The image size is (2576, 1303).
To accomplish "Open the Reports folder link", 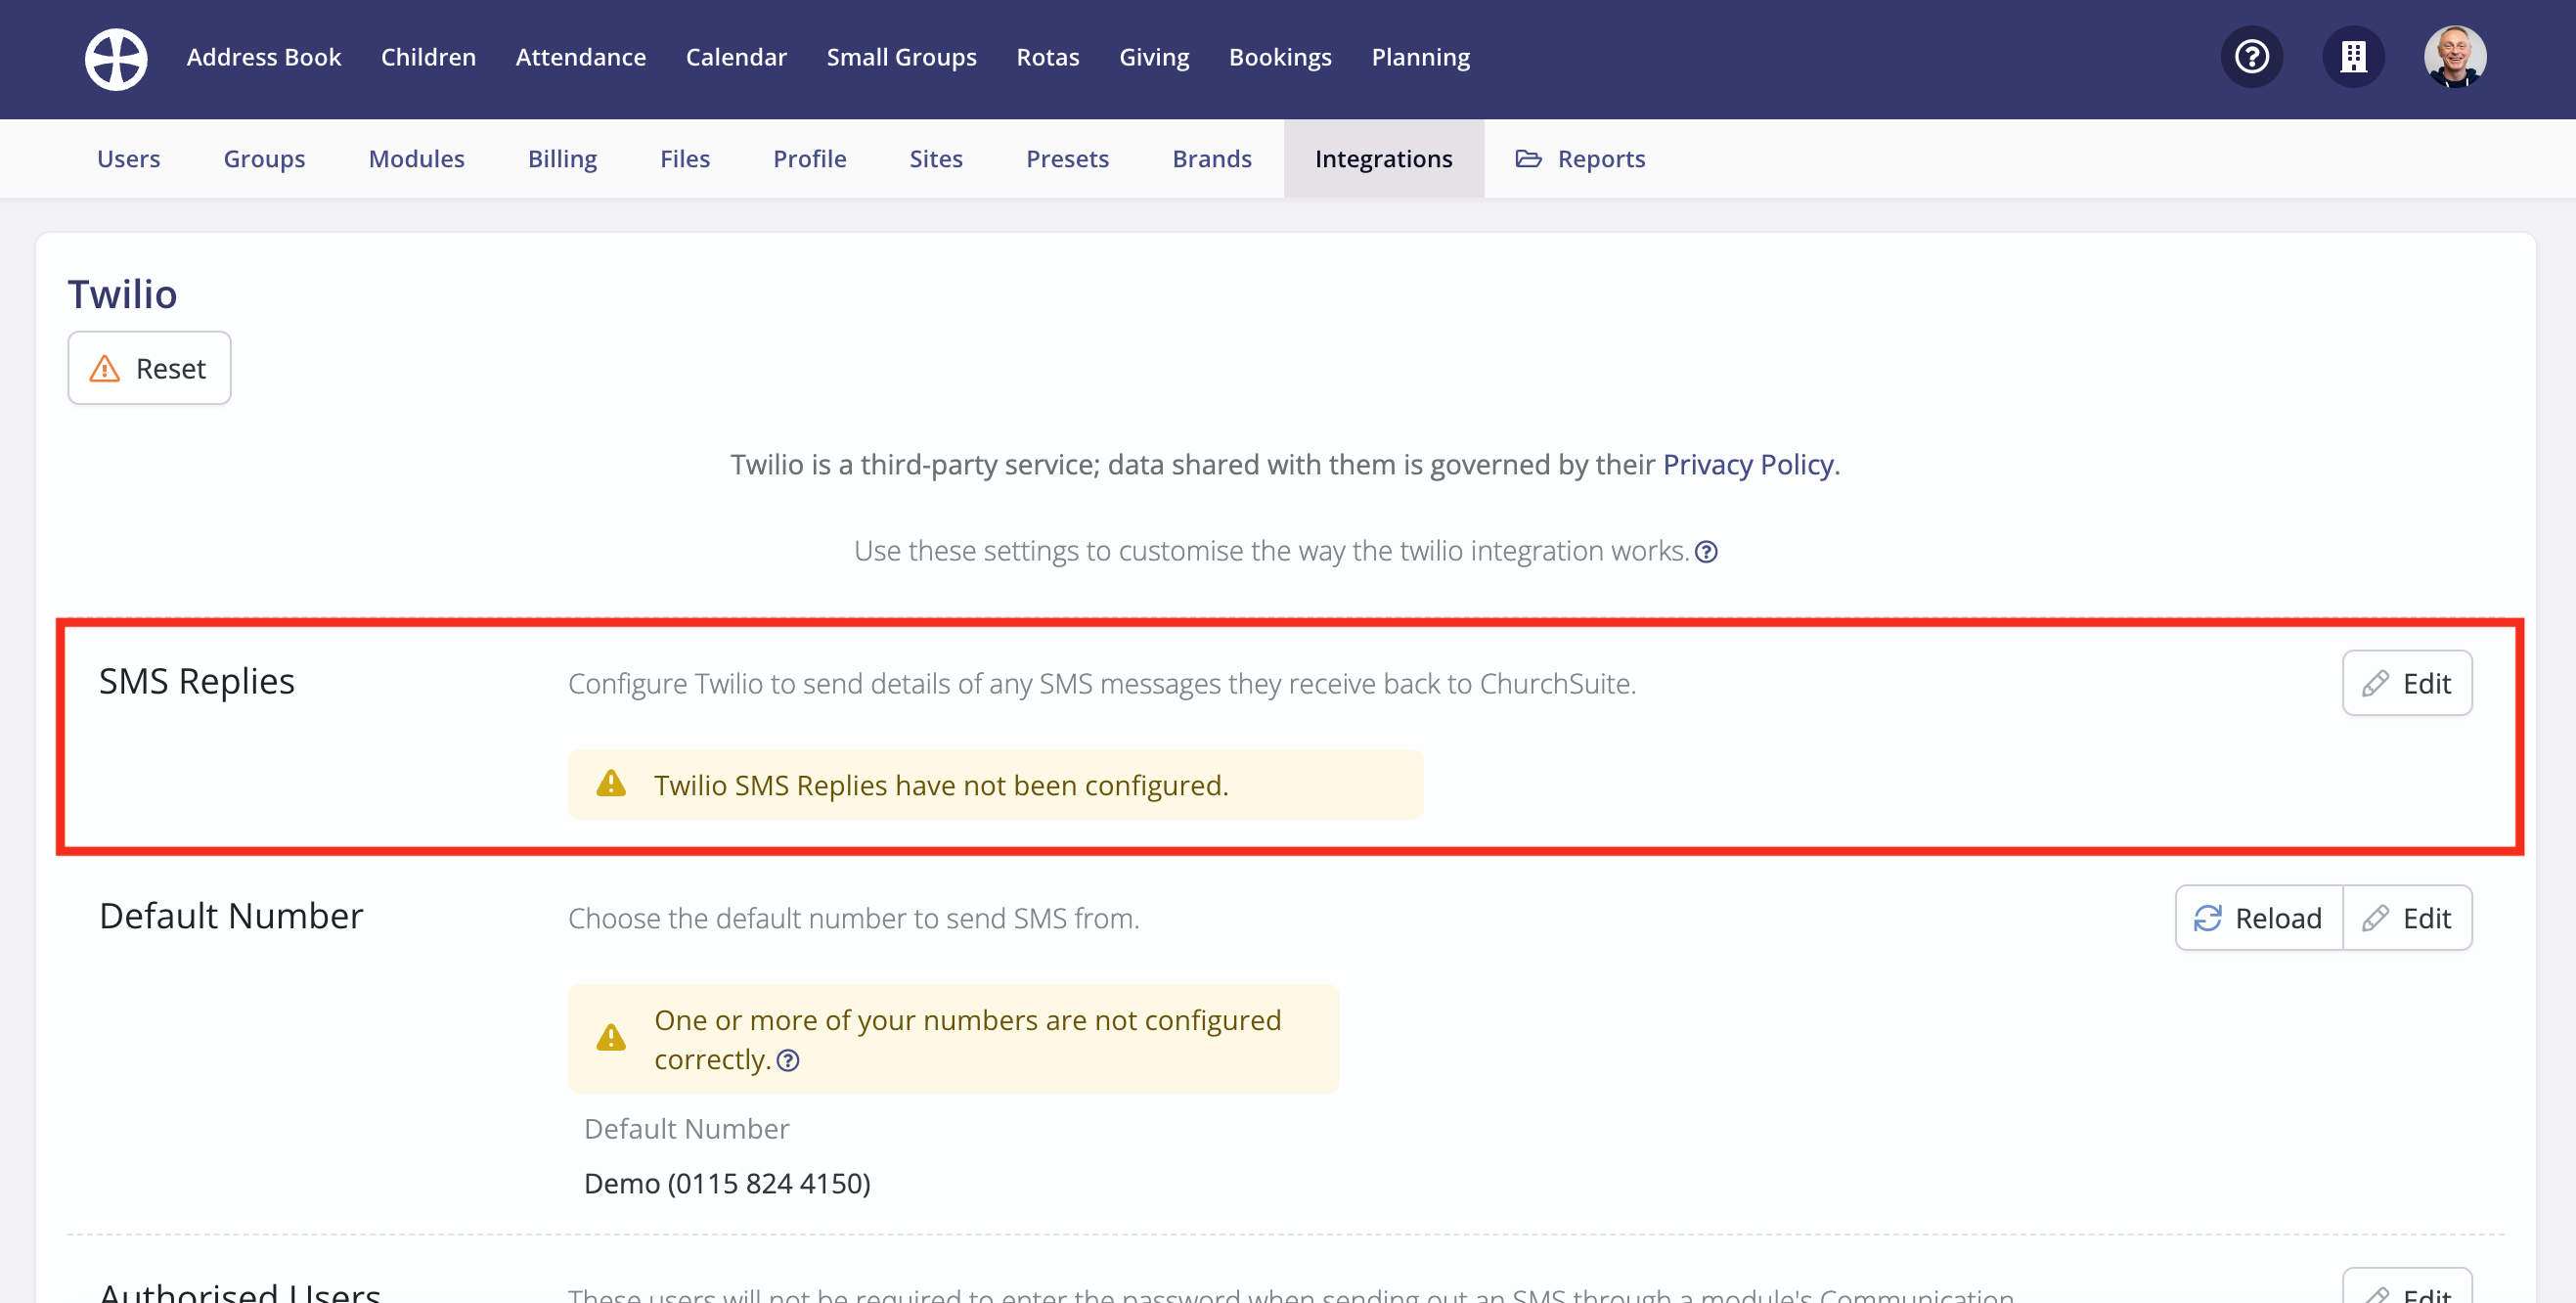I will [x=1580, y=159].
